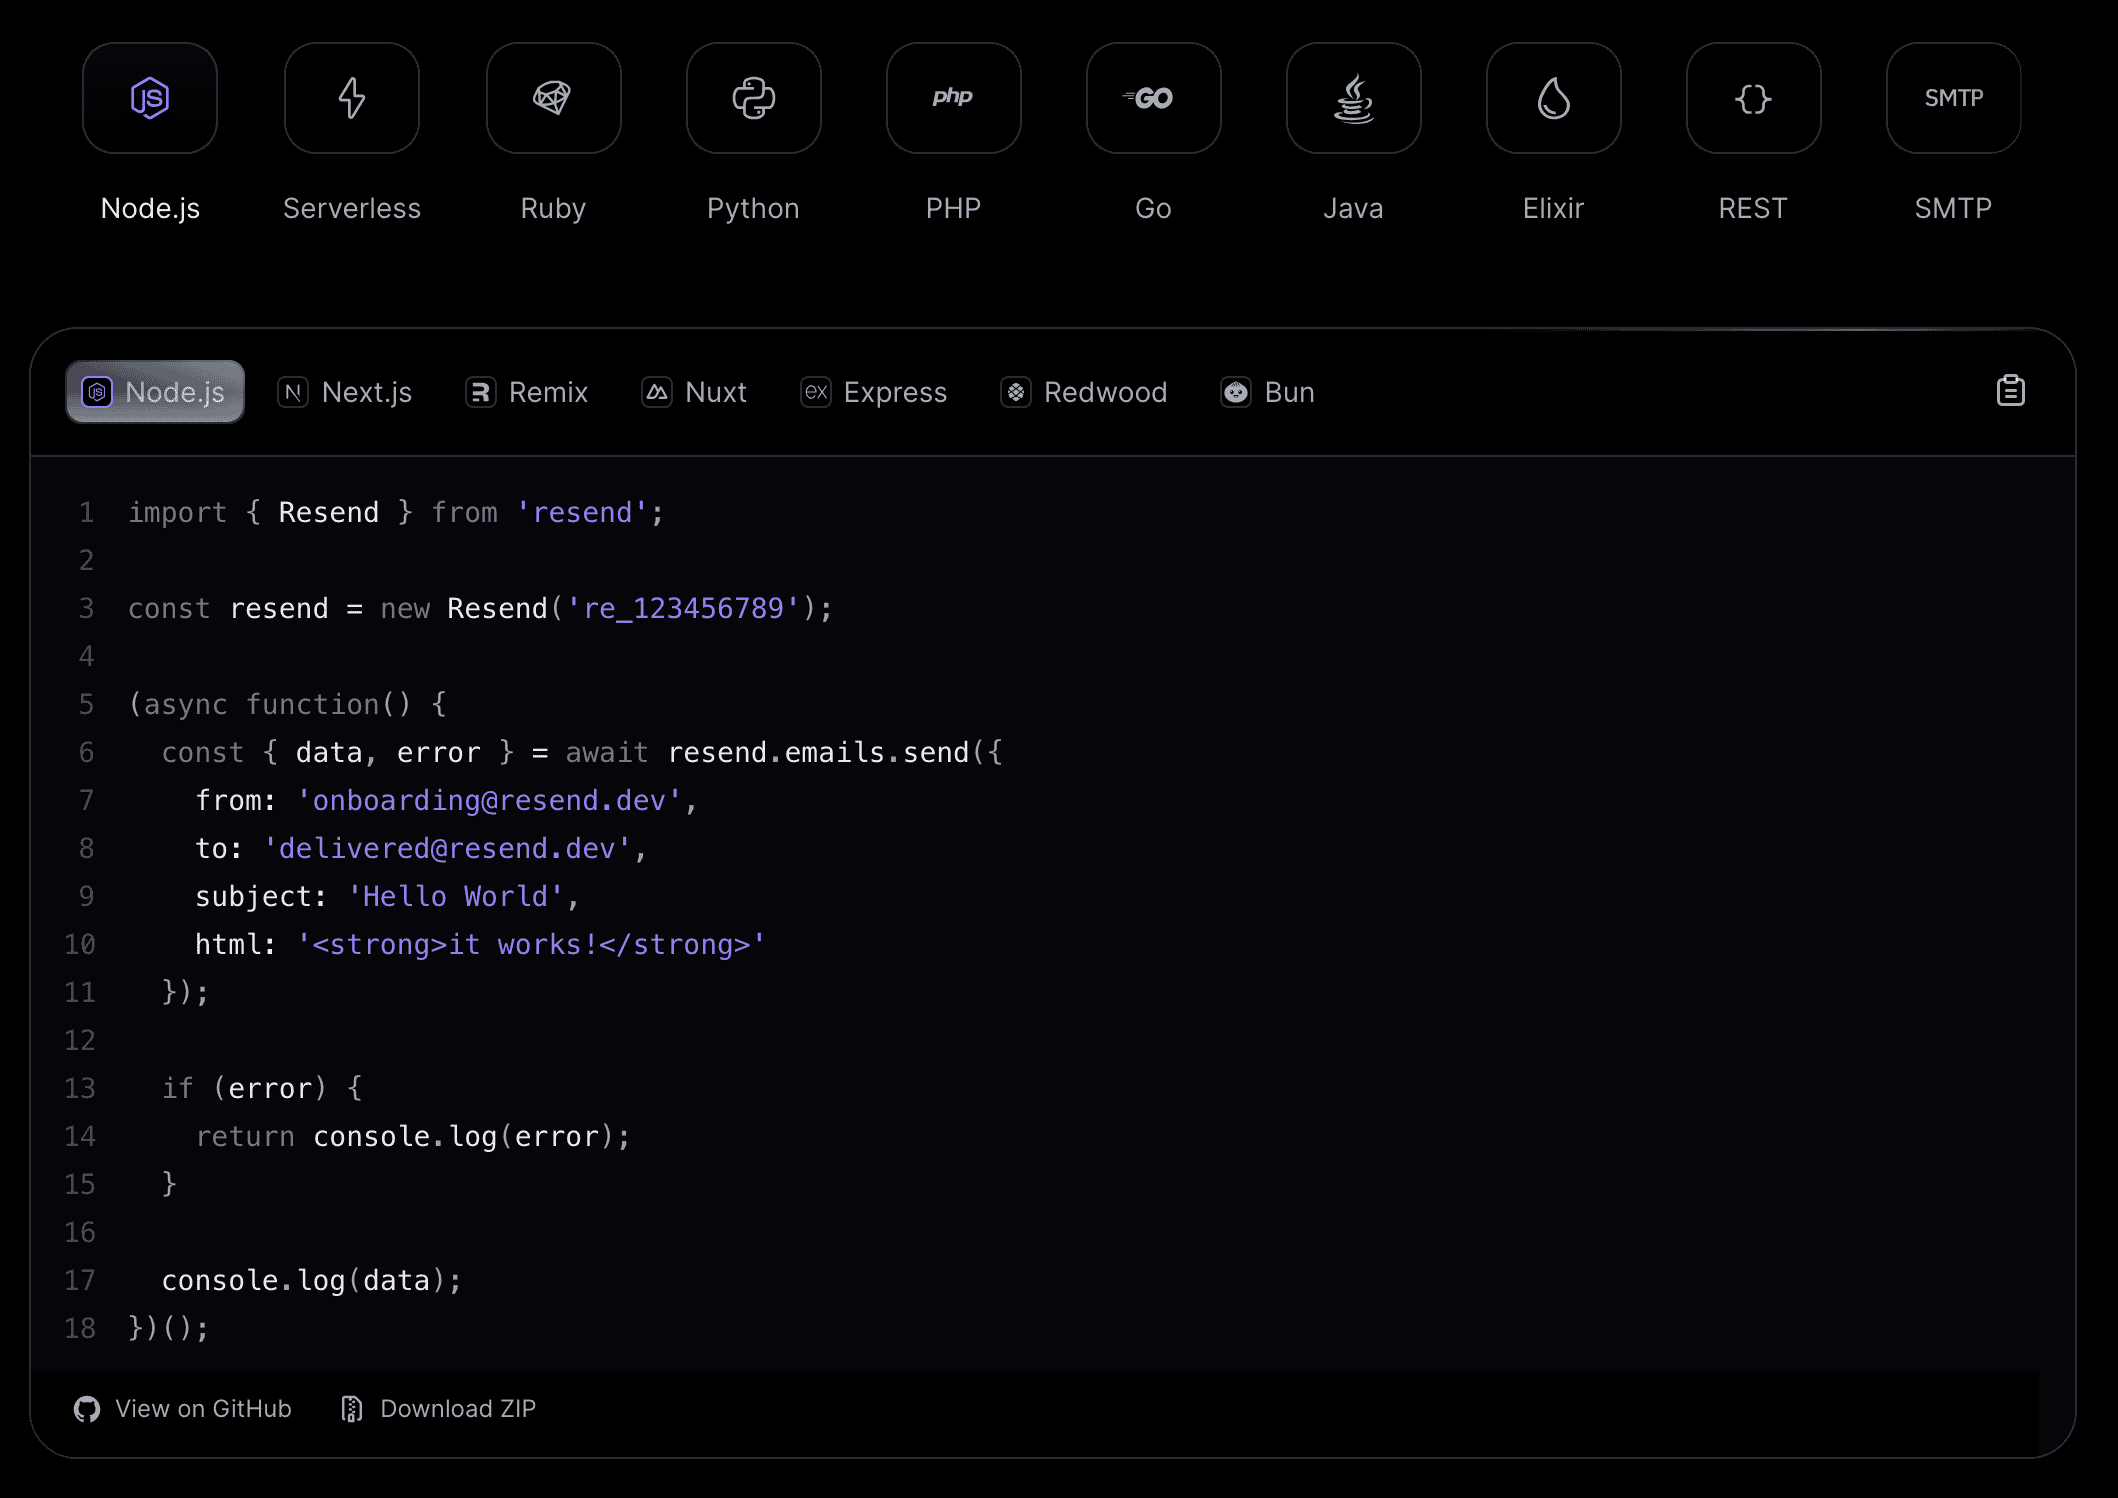Click the PHP label
2118x1498 pixels.
[x=954, y=208]
